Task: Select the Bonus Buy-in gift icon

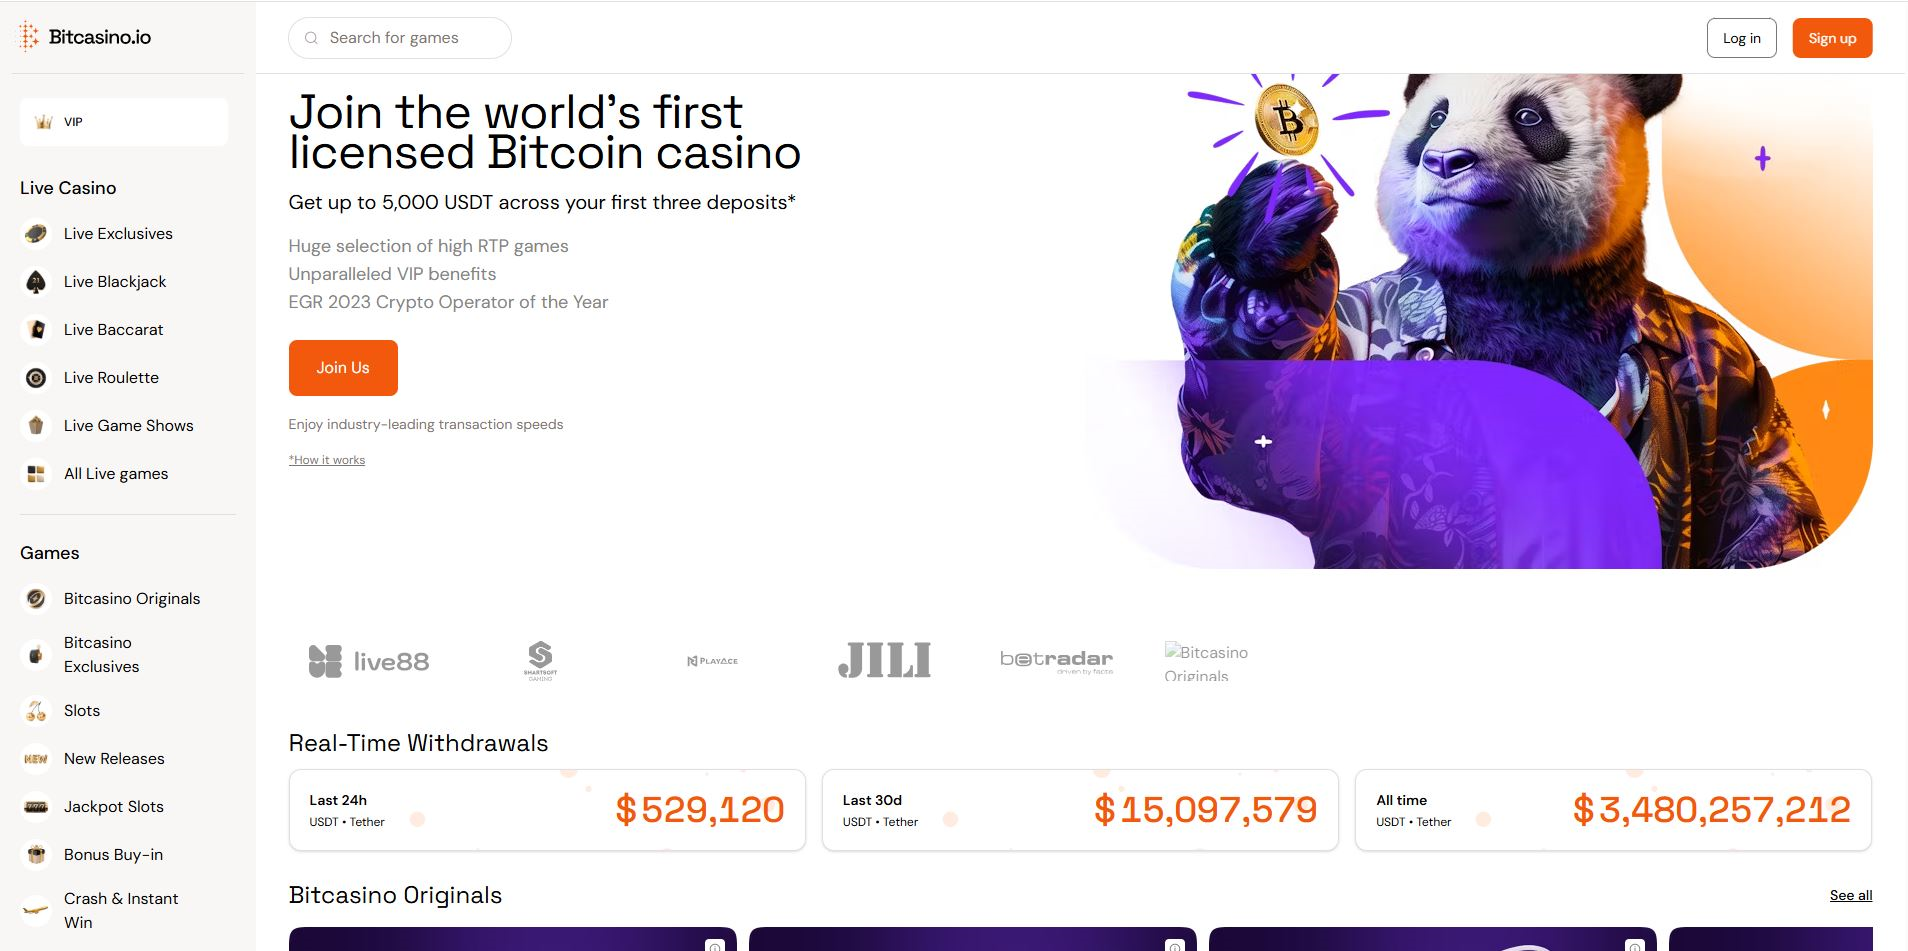Action: [36, 855]
